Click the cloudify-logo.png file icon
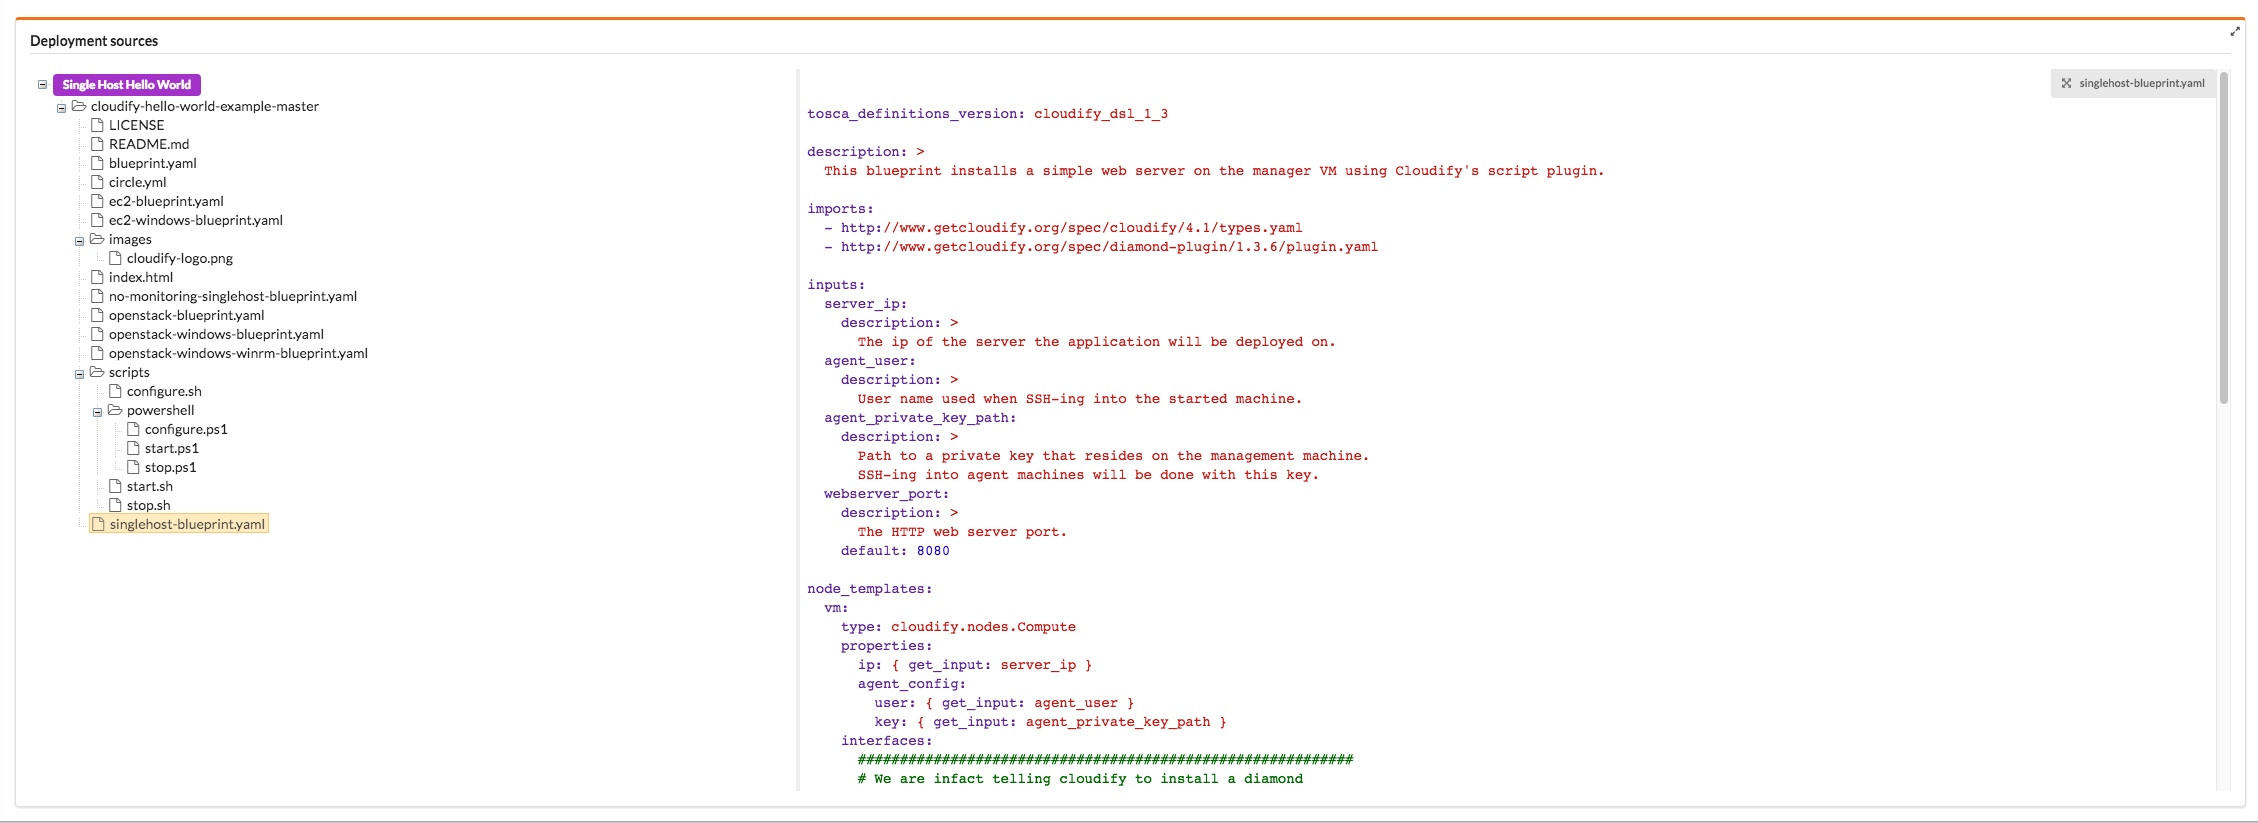Viewport: 2258px width, 823px height. coord(115,258)
